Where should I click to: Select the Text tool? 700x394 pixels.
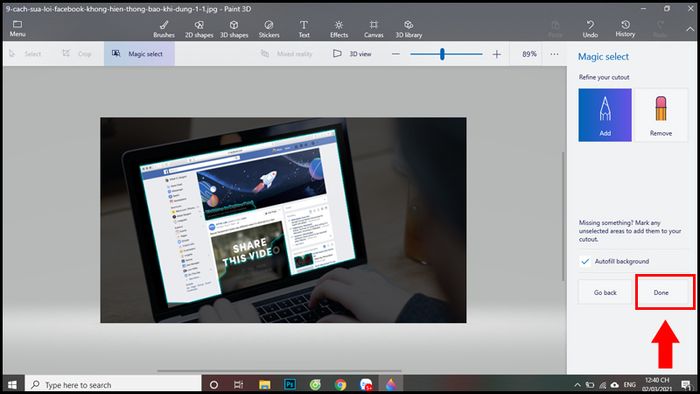tap(304, 29)
